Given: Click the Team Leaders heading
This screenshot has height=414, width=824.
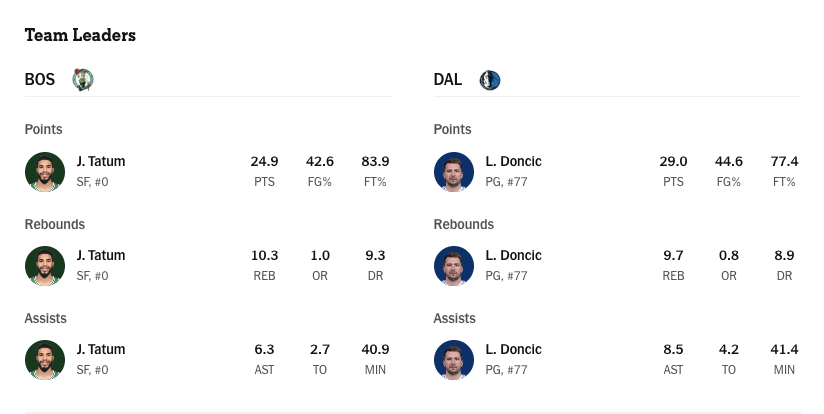Looking at the screenshot, I should tap(80, 35).
